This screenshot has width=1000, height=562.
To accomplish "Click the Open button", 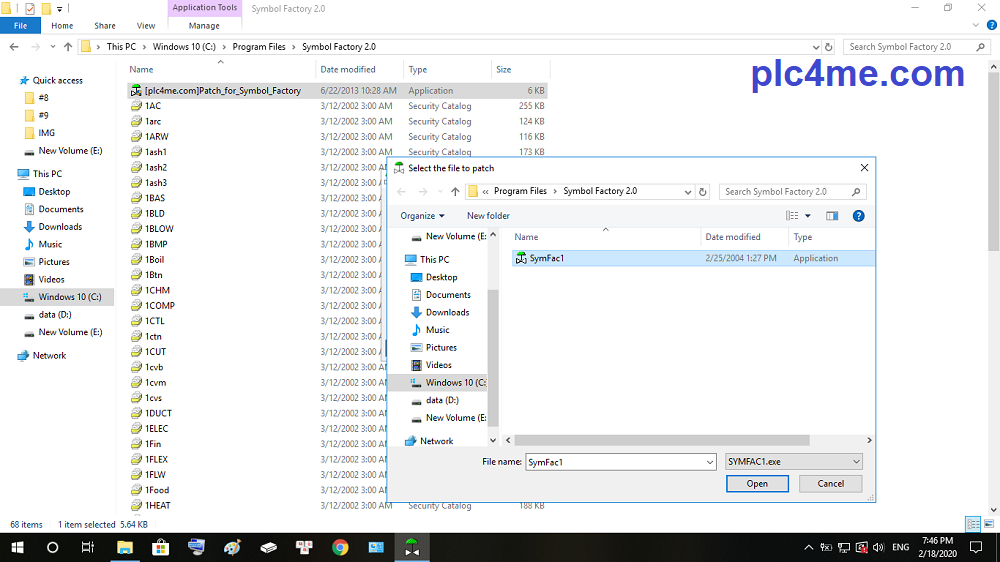I will click(757, 484).
